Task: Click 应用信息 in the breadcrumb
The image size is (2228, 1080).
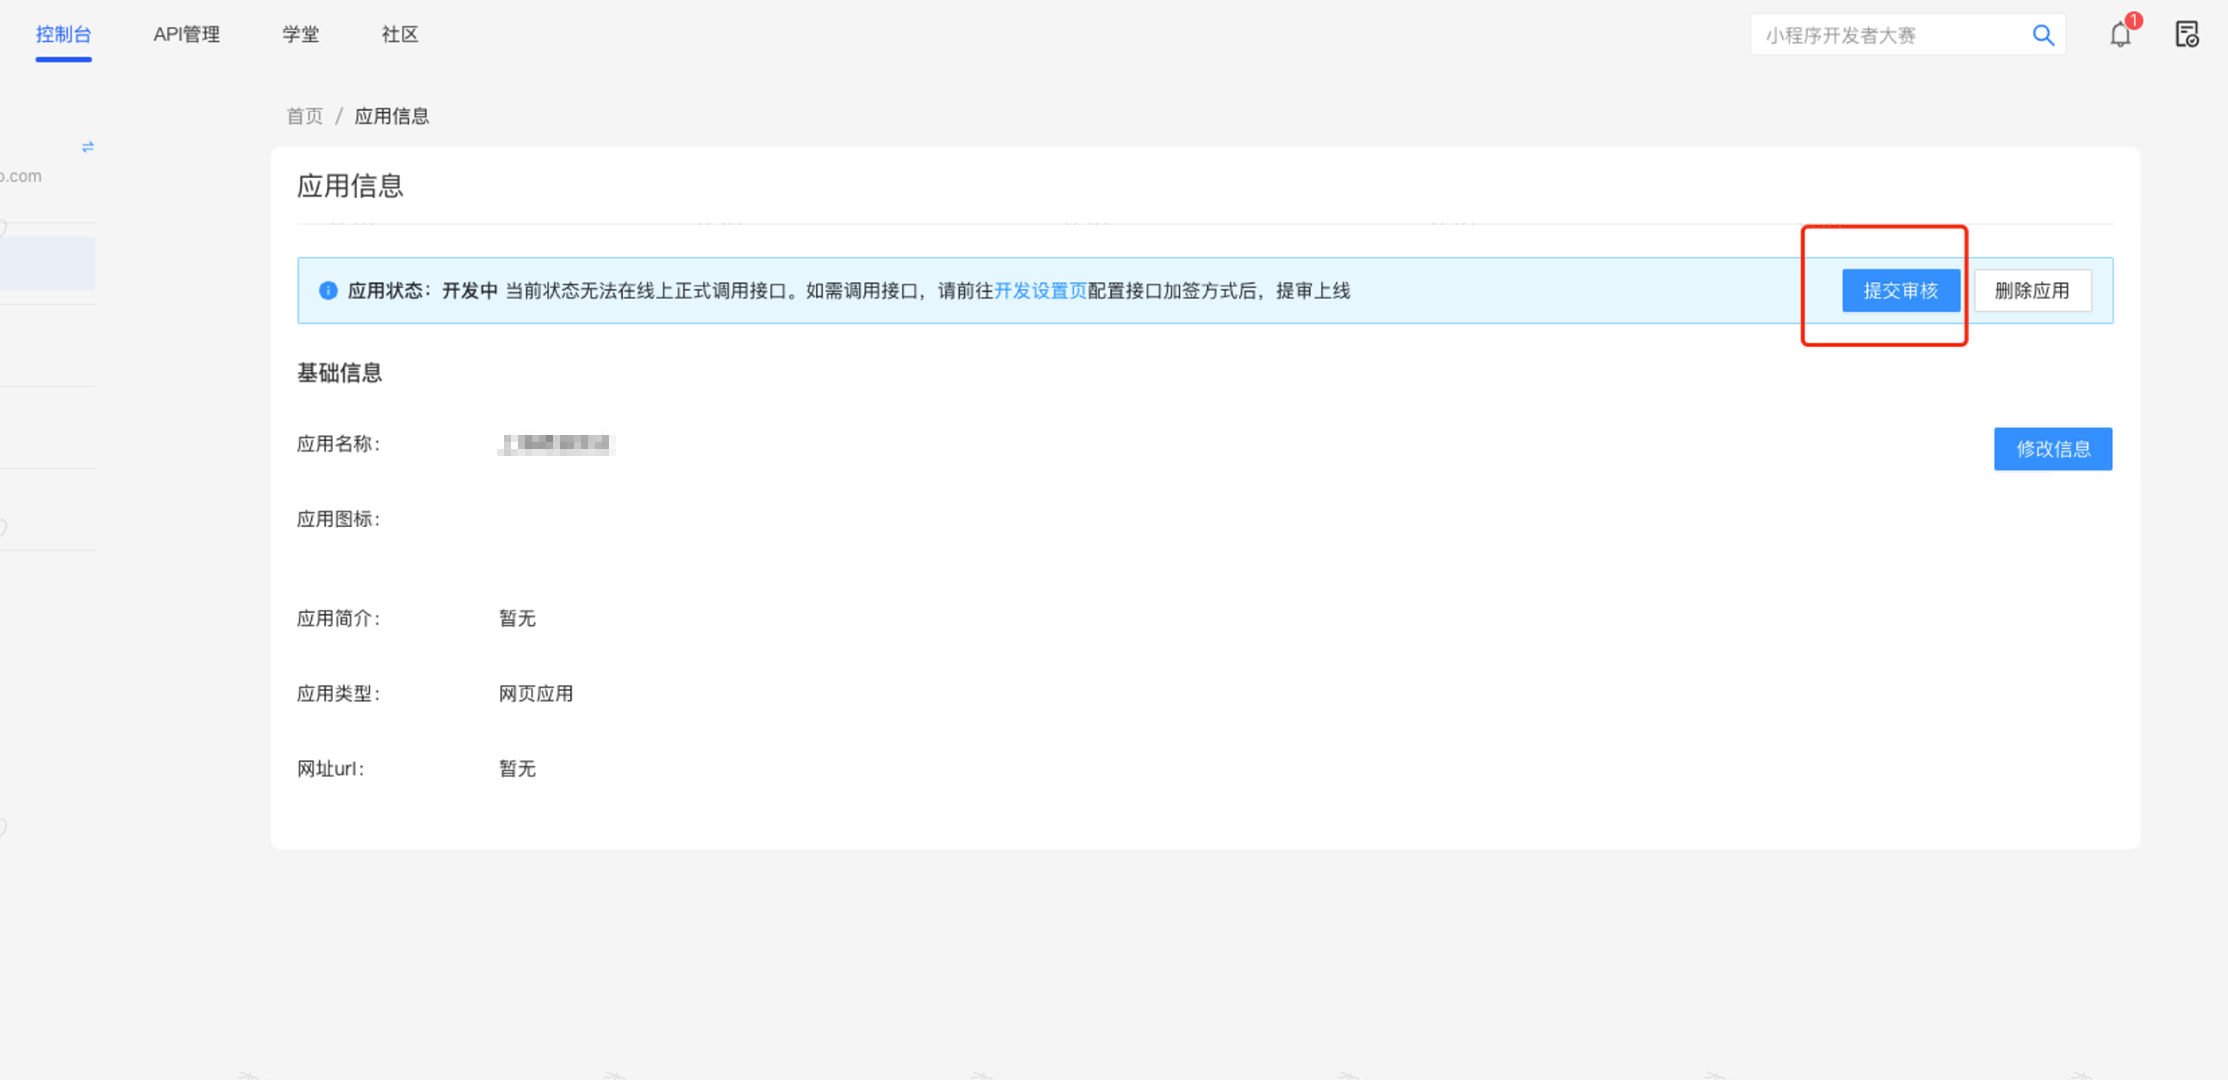Action: point(391,116)
